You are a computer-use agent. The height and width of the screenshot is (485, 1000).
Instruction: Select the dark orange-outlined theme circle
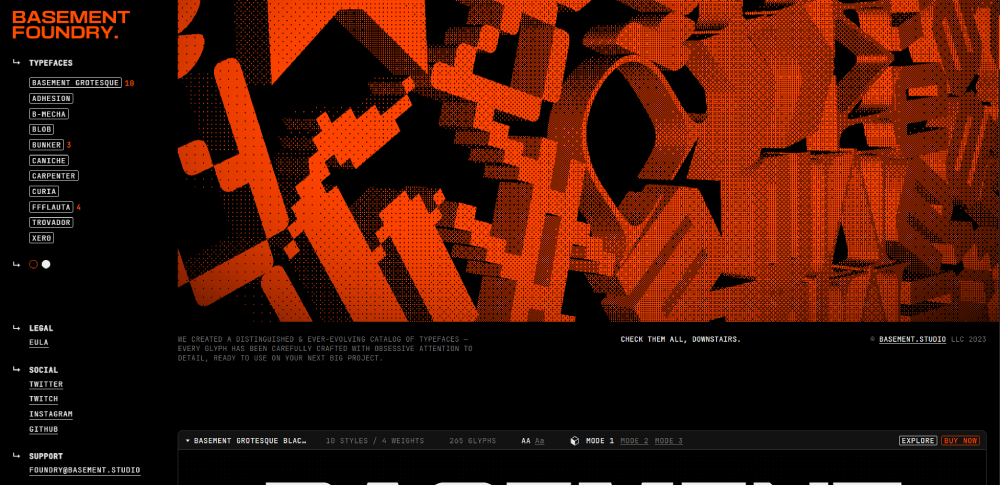coord(33,264)
